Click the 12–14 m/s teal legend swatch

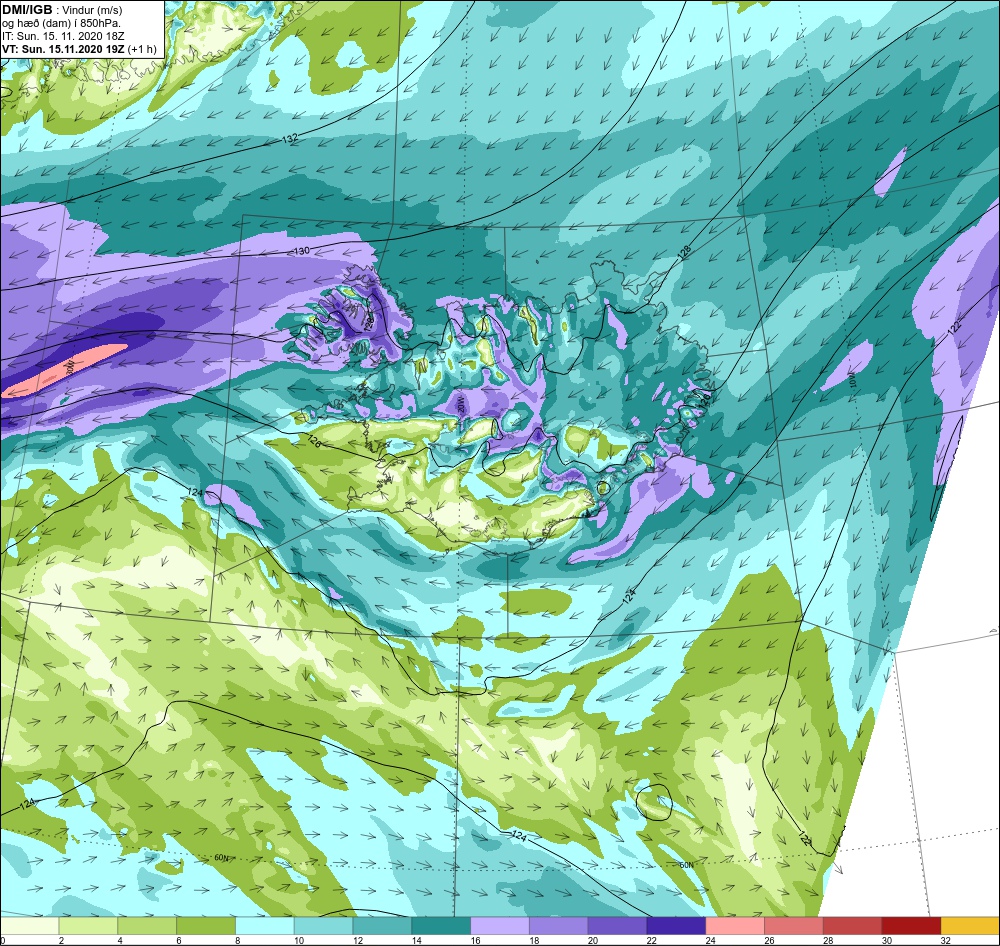point(382,925)
